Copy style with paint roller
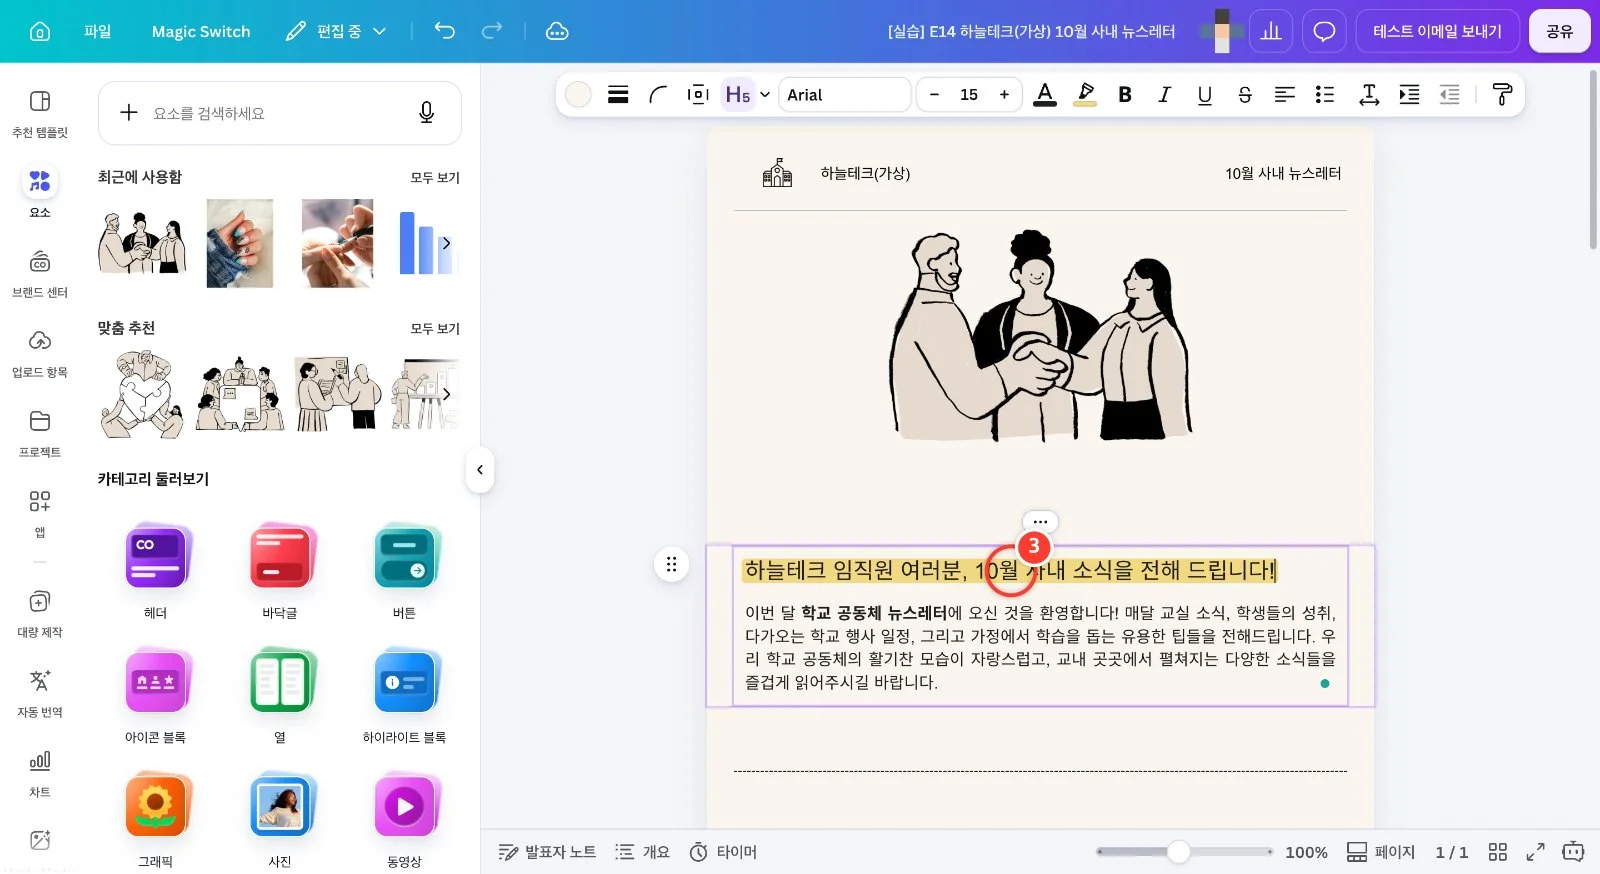 (x=1502, y=94)
